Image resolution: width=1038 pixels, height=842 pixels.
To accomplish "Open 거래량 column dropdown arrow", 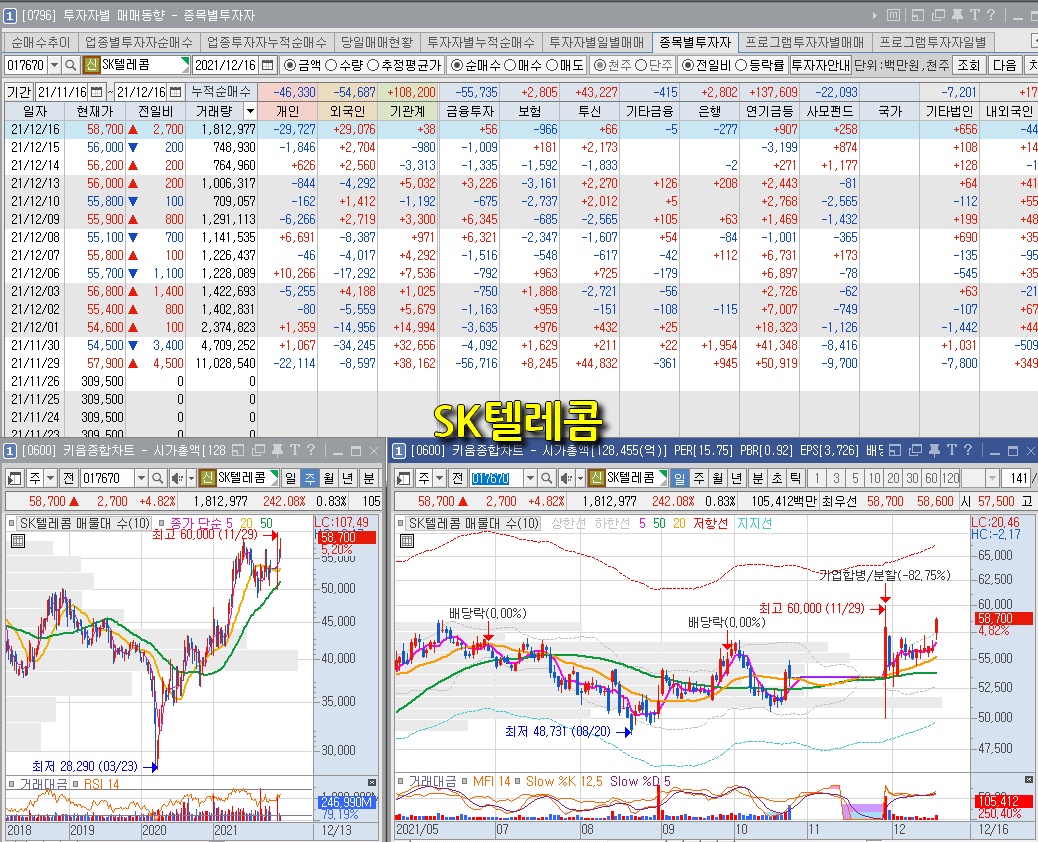I will point(250,111).
